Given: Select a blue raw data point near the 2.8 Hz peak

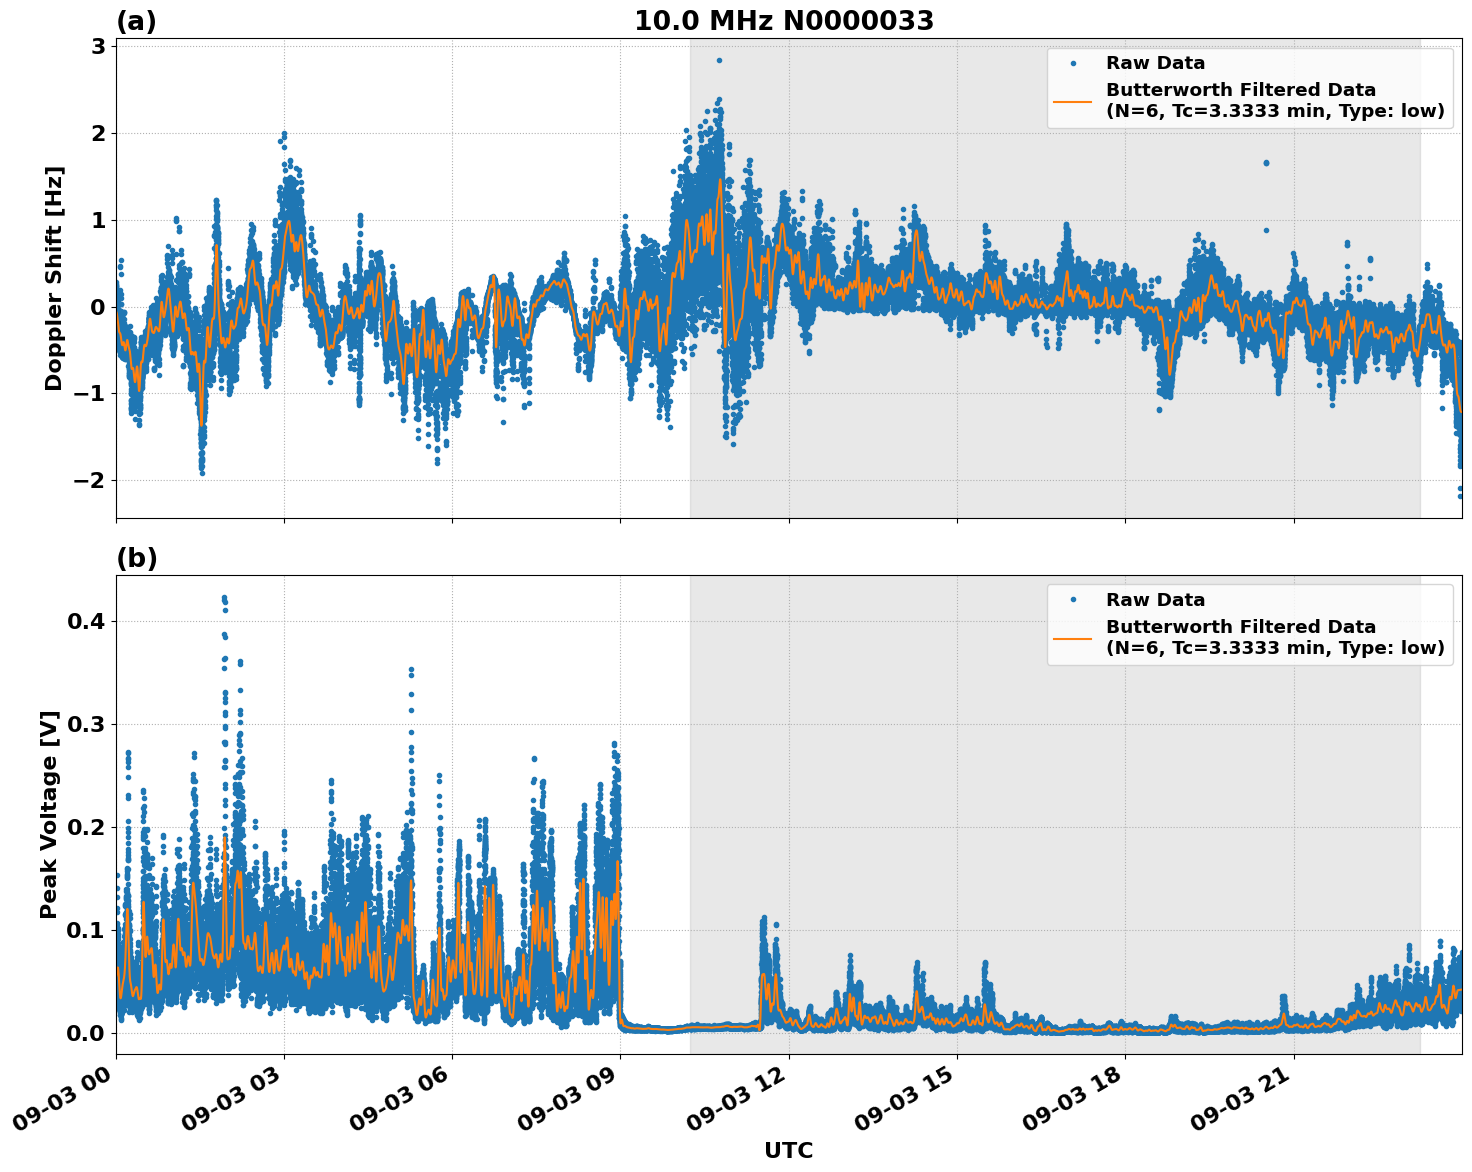Looking at the screenshot, I should point(719,62).
